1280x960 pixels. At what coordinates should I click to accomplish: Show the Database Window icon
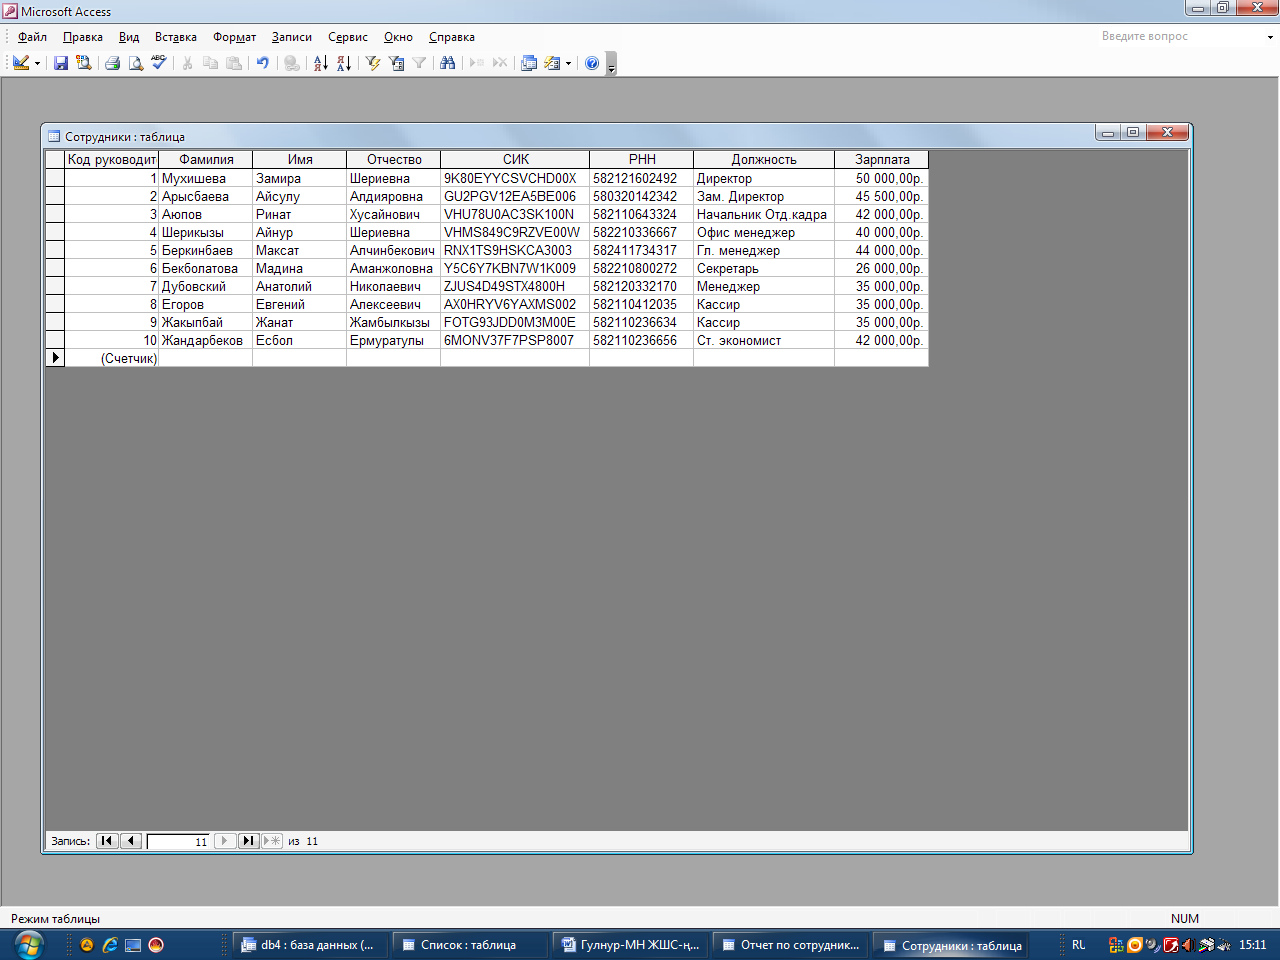point(529,63)
